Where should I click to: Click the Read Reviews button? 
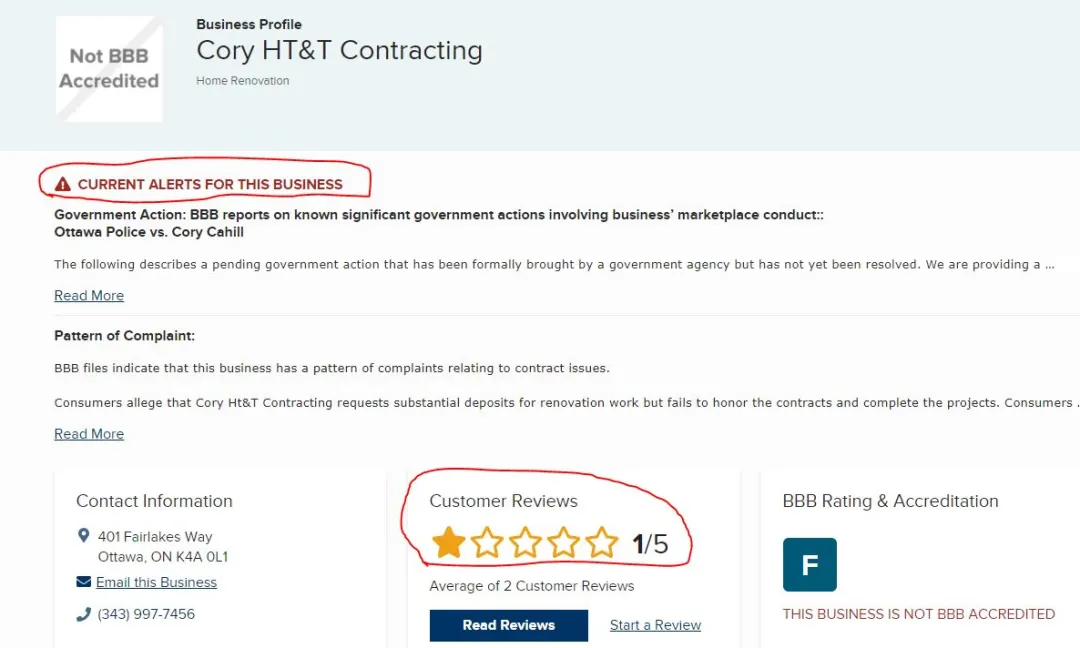509,625
